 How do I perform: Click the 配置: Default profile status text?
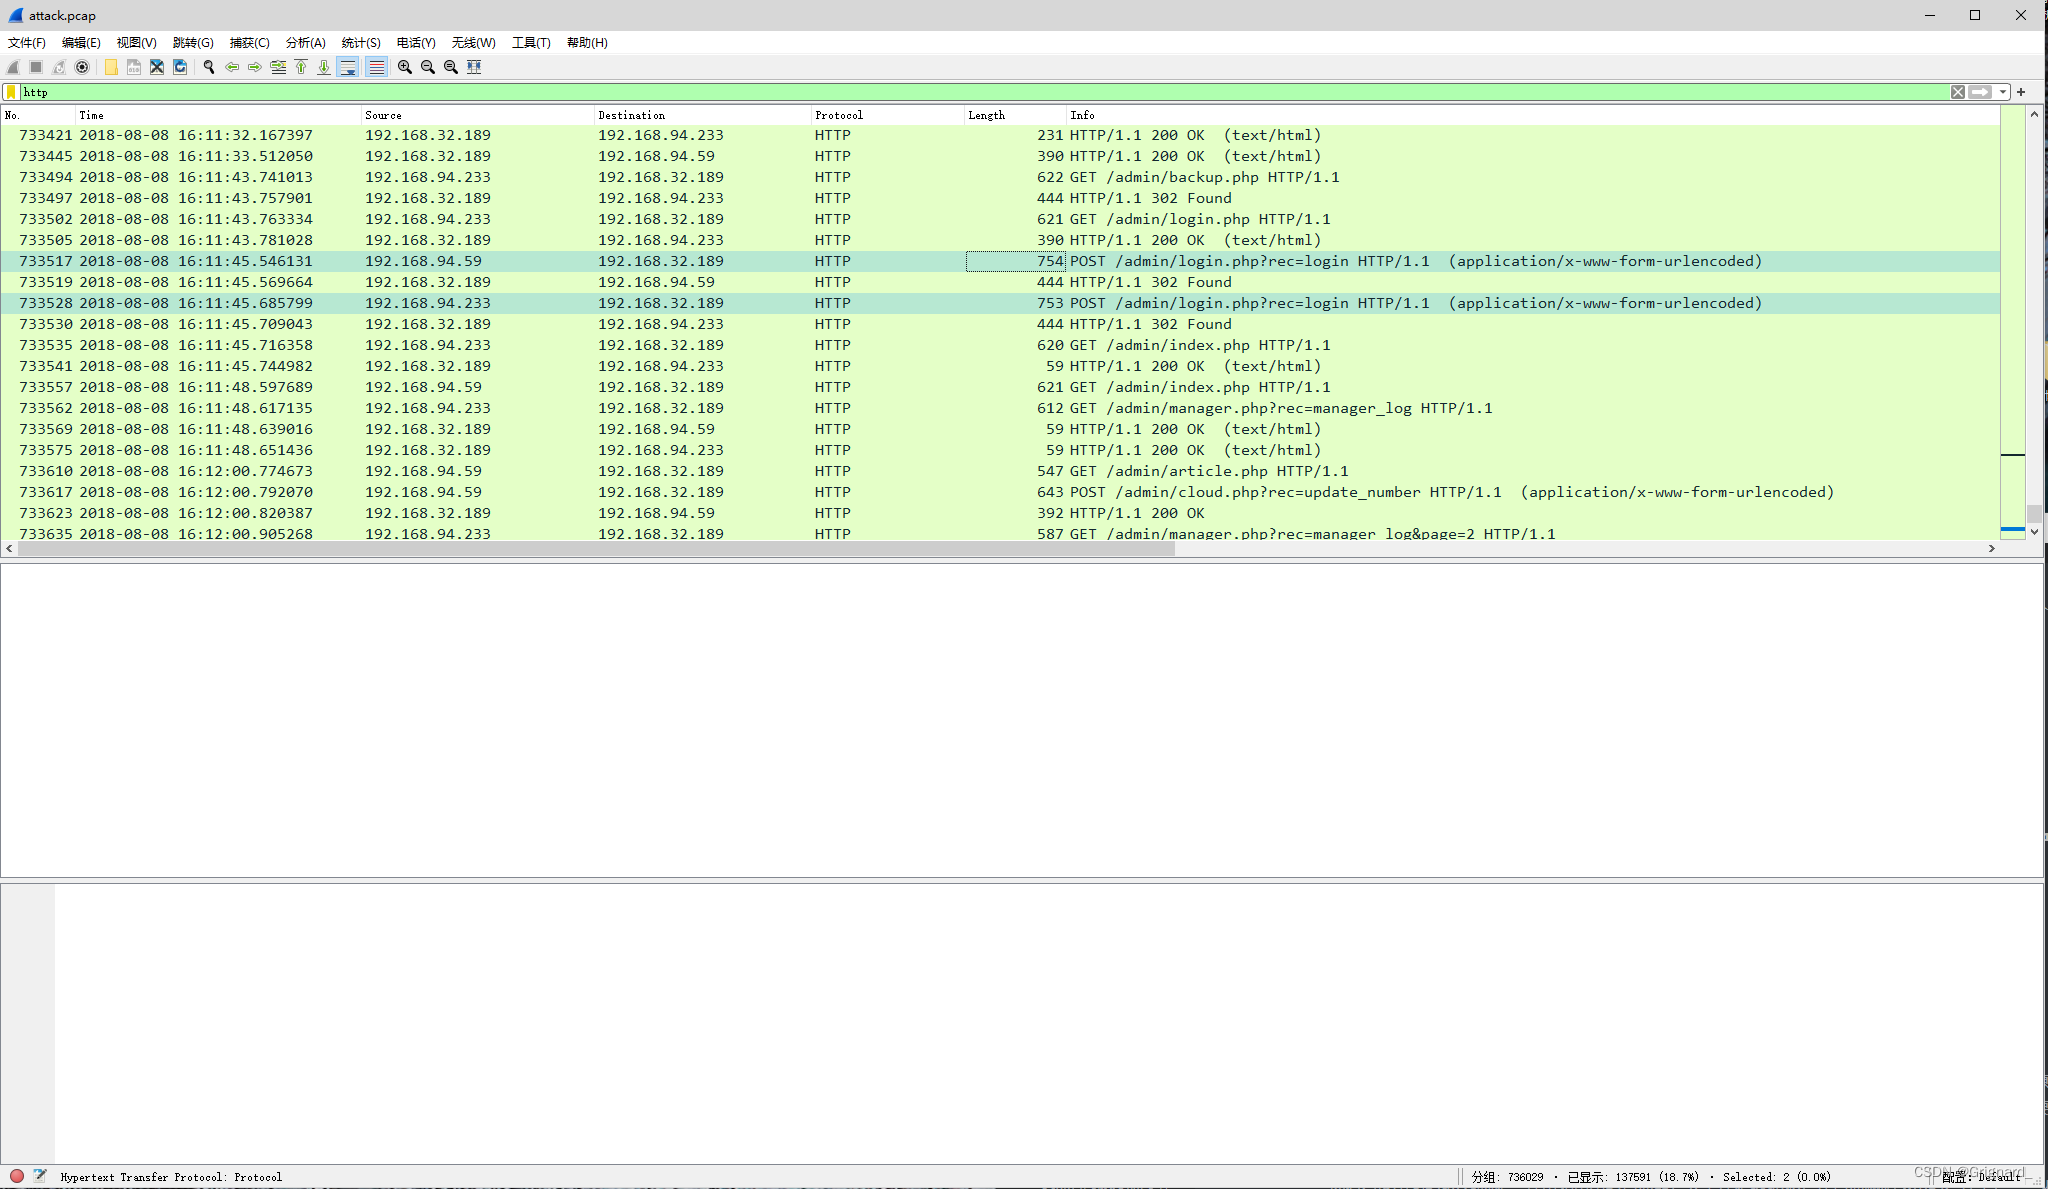[x=1982, y=1177]
